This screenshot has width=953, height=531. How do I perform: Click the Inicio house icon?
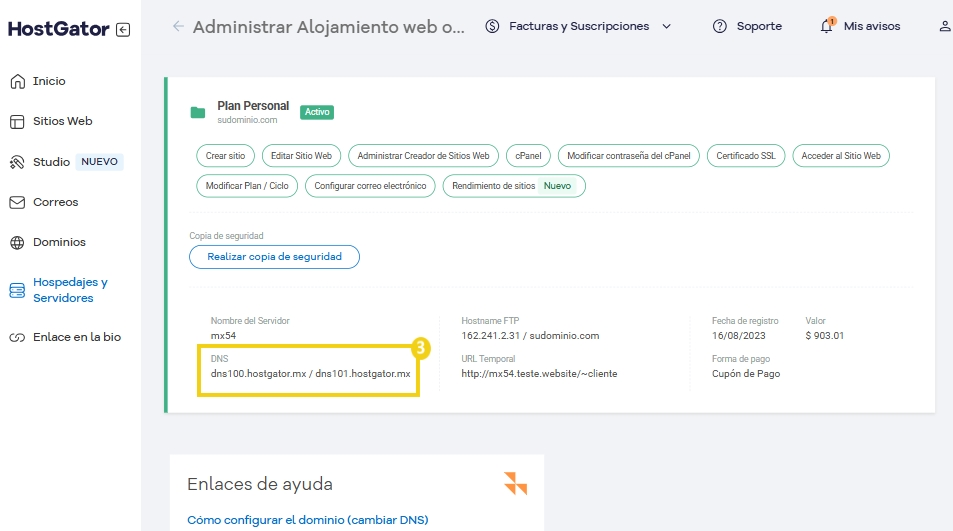[18, 81]
